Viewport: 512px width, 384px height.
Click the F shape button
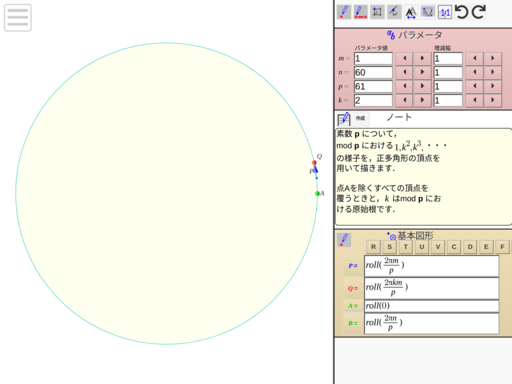pyautogui.click(x=502, y=247)
